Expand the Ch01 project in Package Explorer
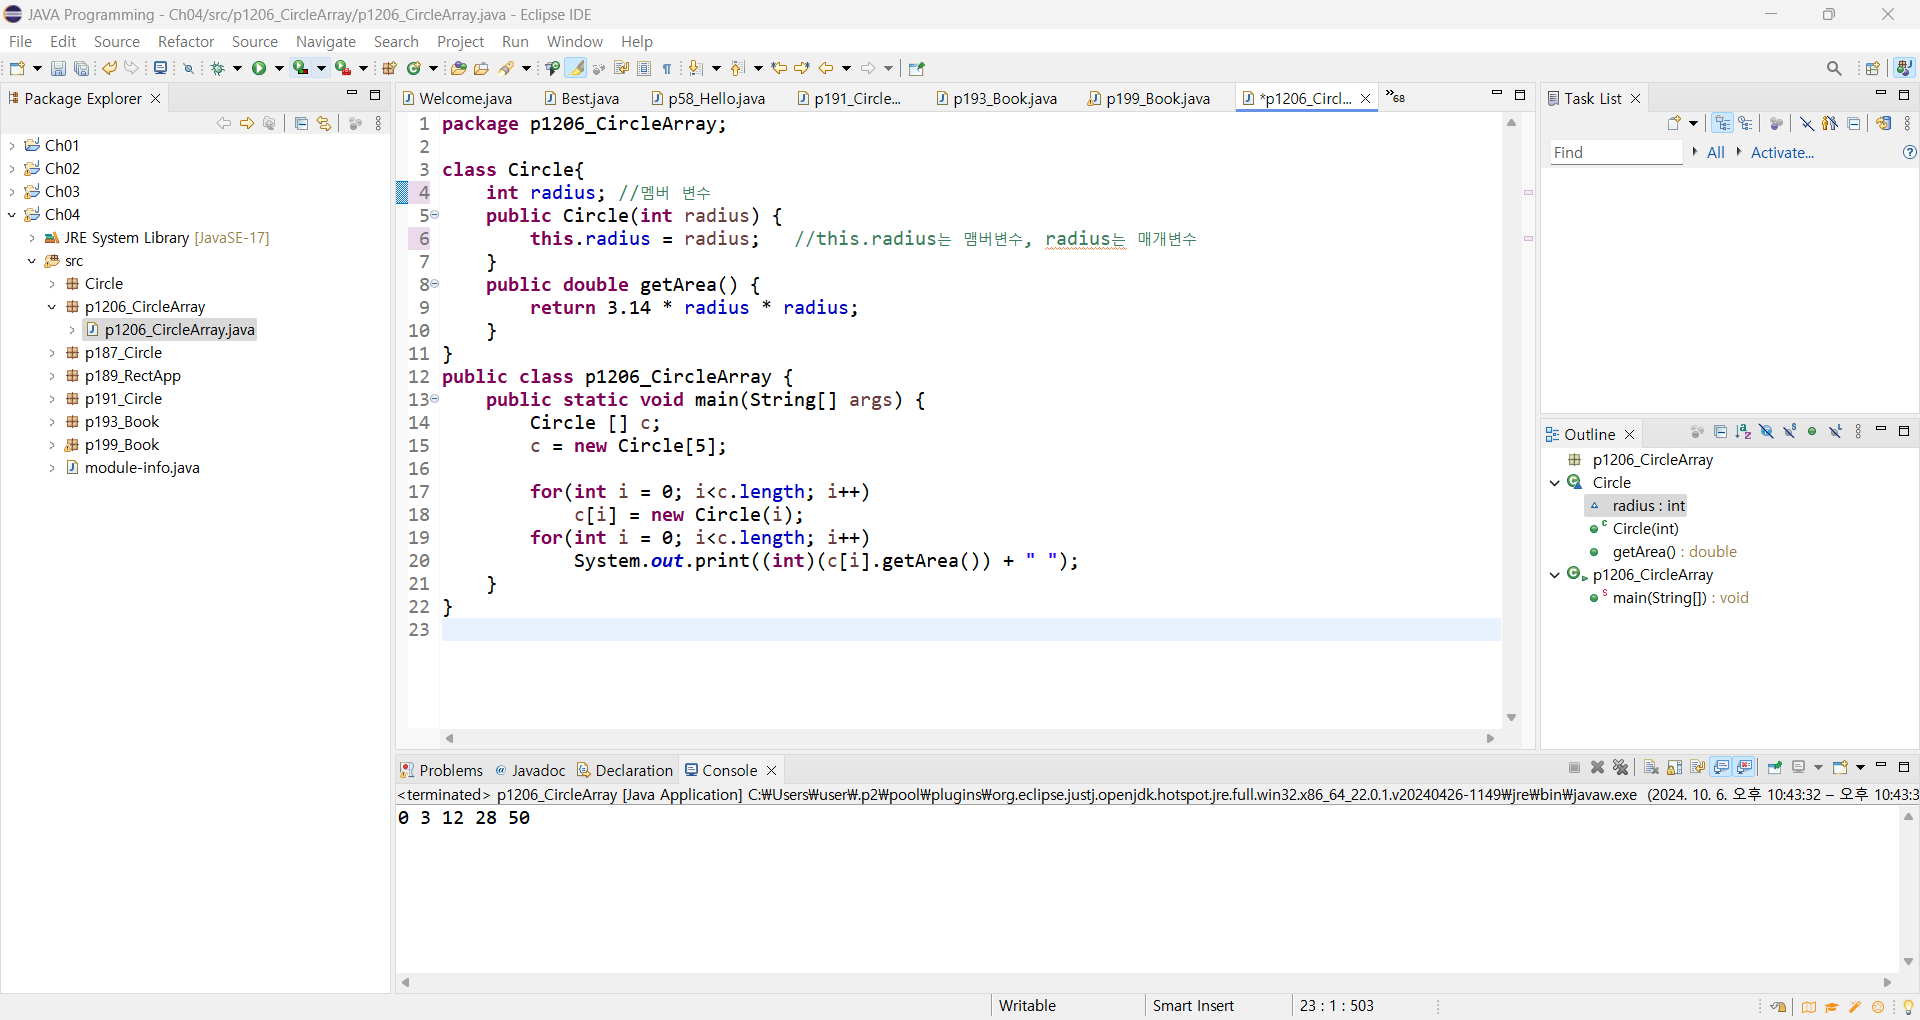The image size is (1920, 1020). click(x=12, y=145)
